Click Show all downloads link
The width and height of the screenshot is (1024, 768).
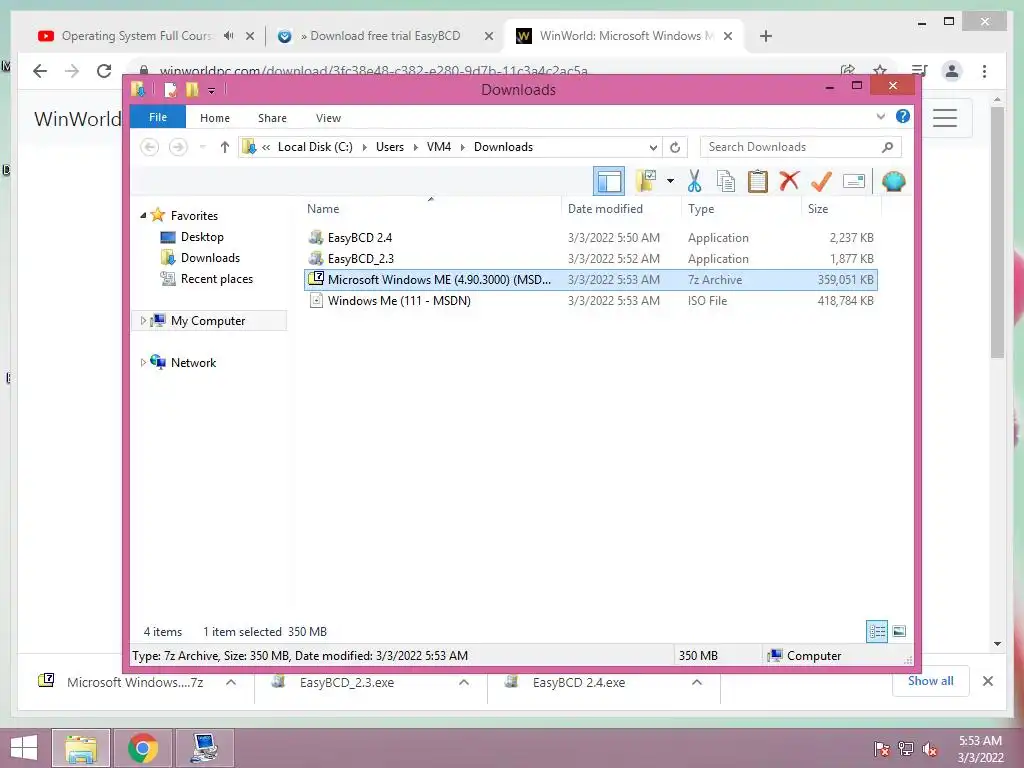(931, 681)
